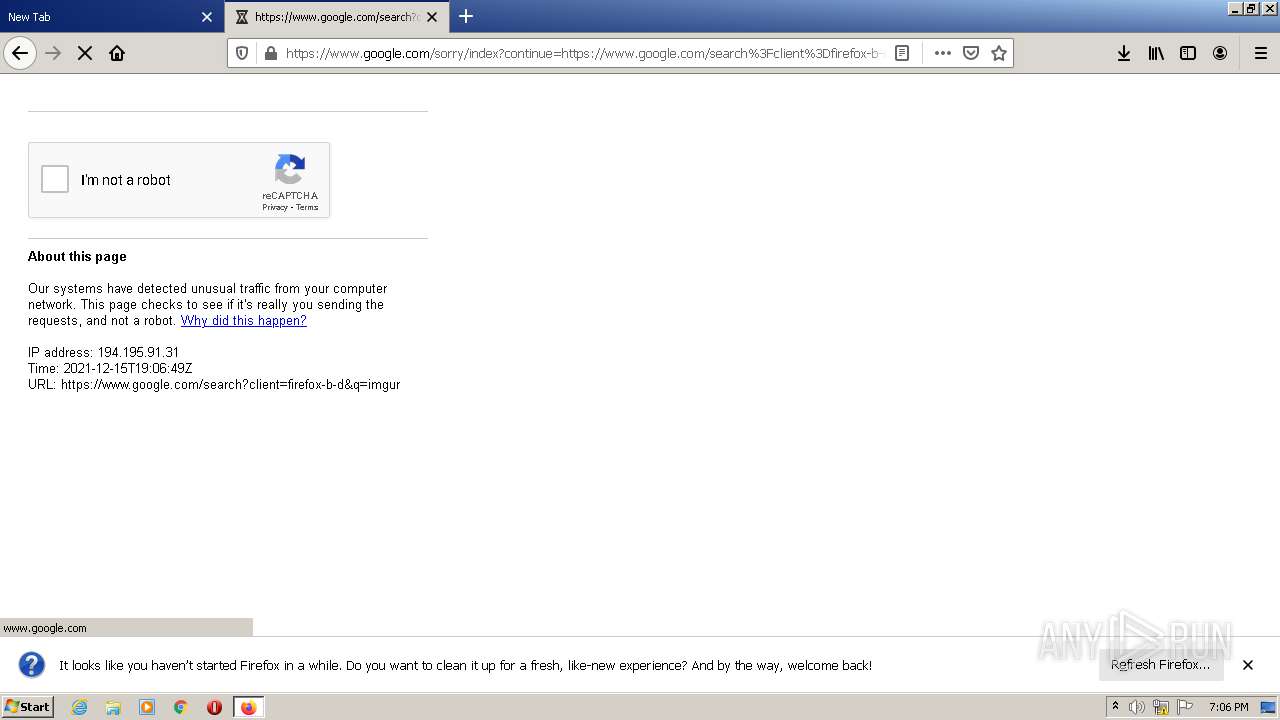Open File Explorer from taskbar
Image resolution: width=1280 pixels, height=720 pixels.
tap(113, 707)
